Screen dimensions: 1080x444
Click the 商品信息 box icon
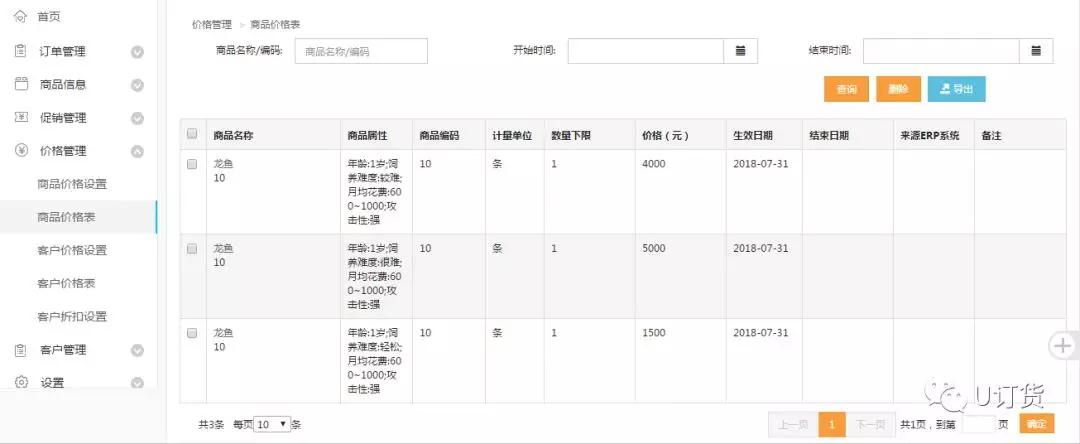[x=21, y=84]
